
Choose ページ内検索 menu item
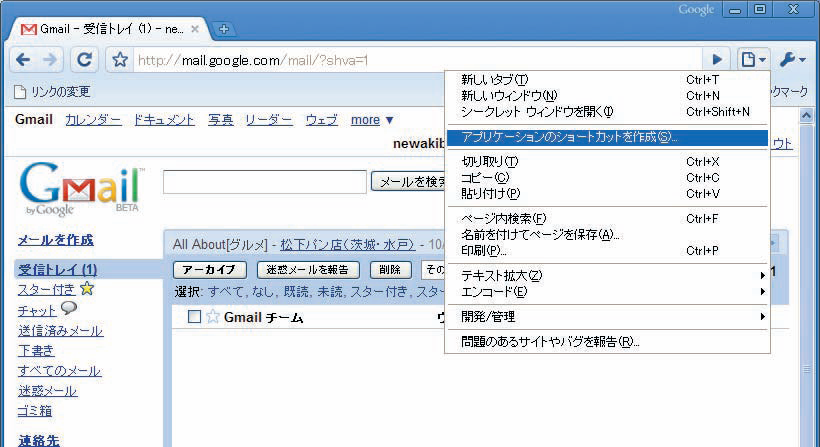607,219
